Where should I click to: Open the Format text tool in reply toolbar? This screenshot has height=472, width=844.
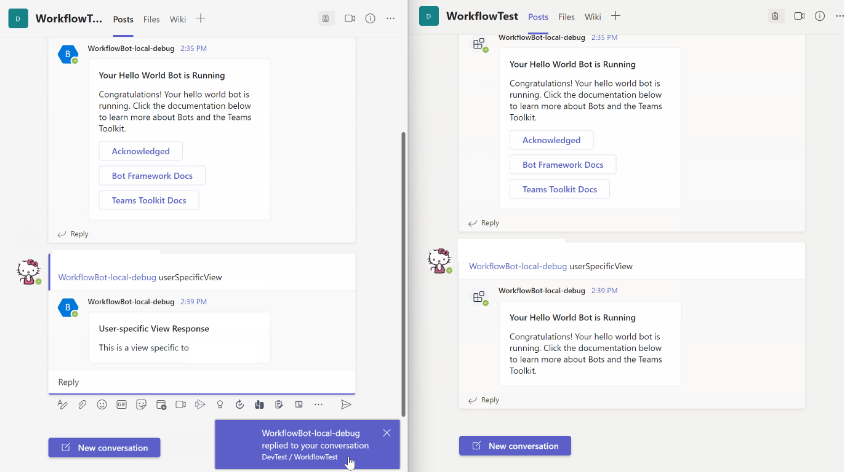click(62, 405)
